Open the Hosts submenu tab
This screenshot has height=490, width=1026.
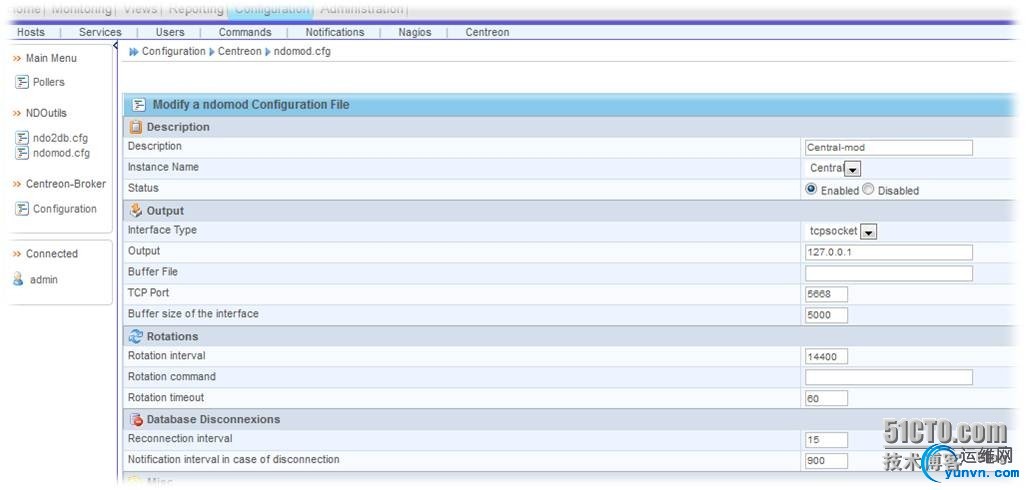[31, 32]
